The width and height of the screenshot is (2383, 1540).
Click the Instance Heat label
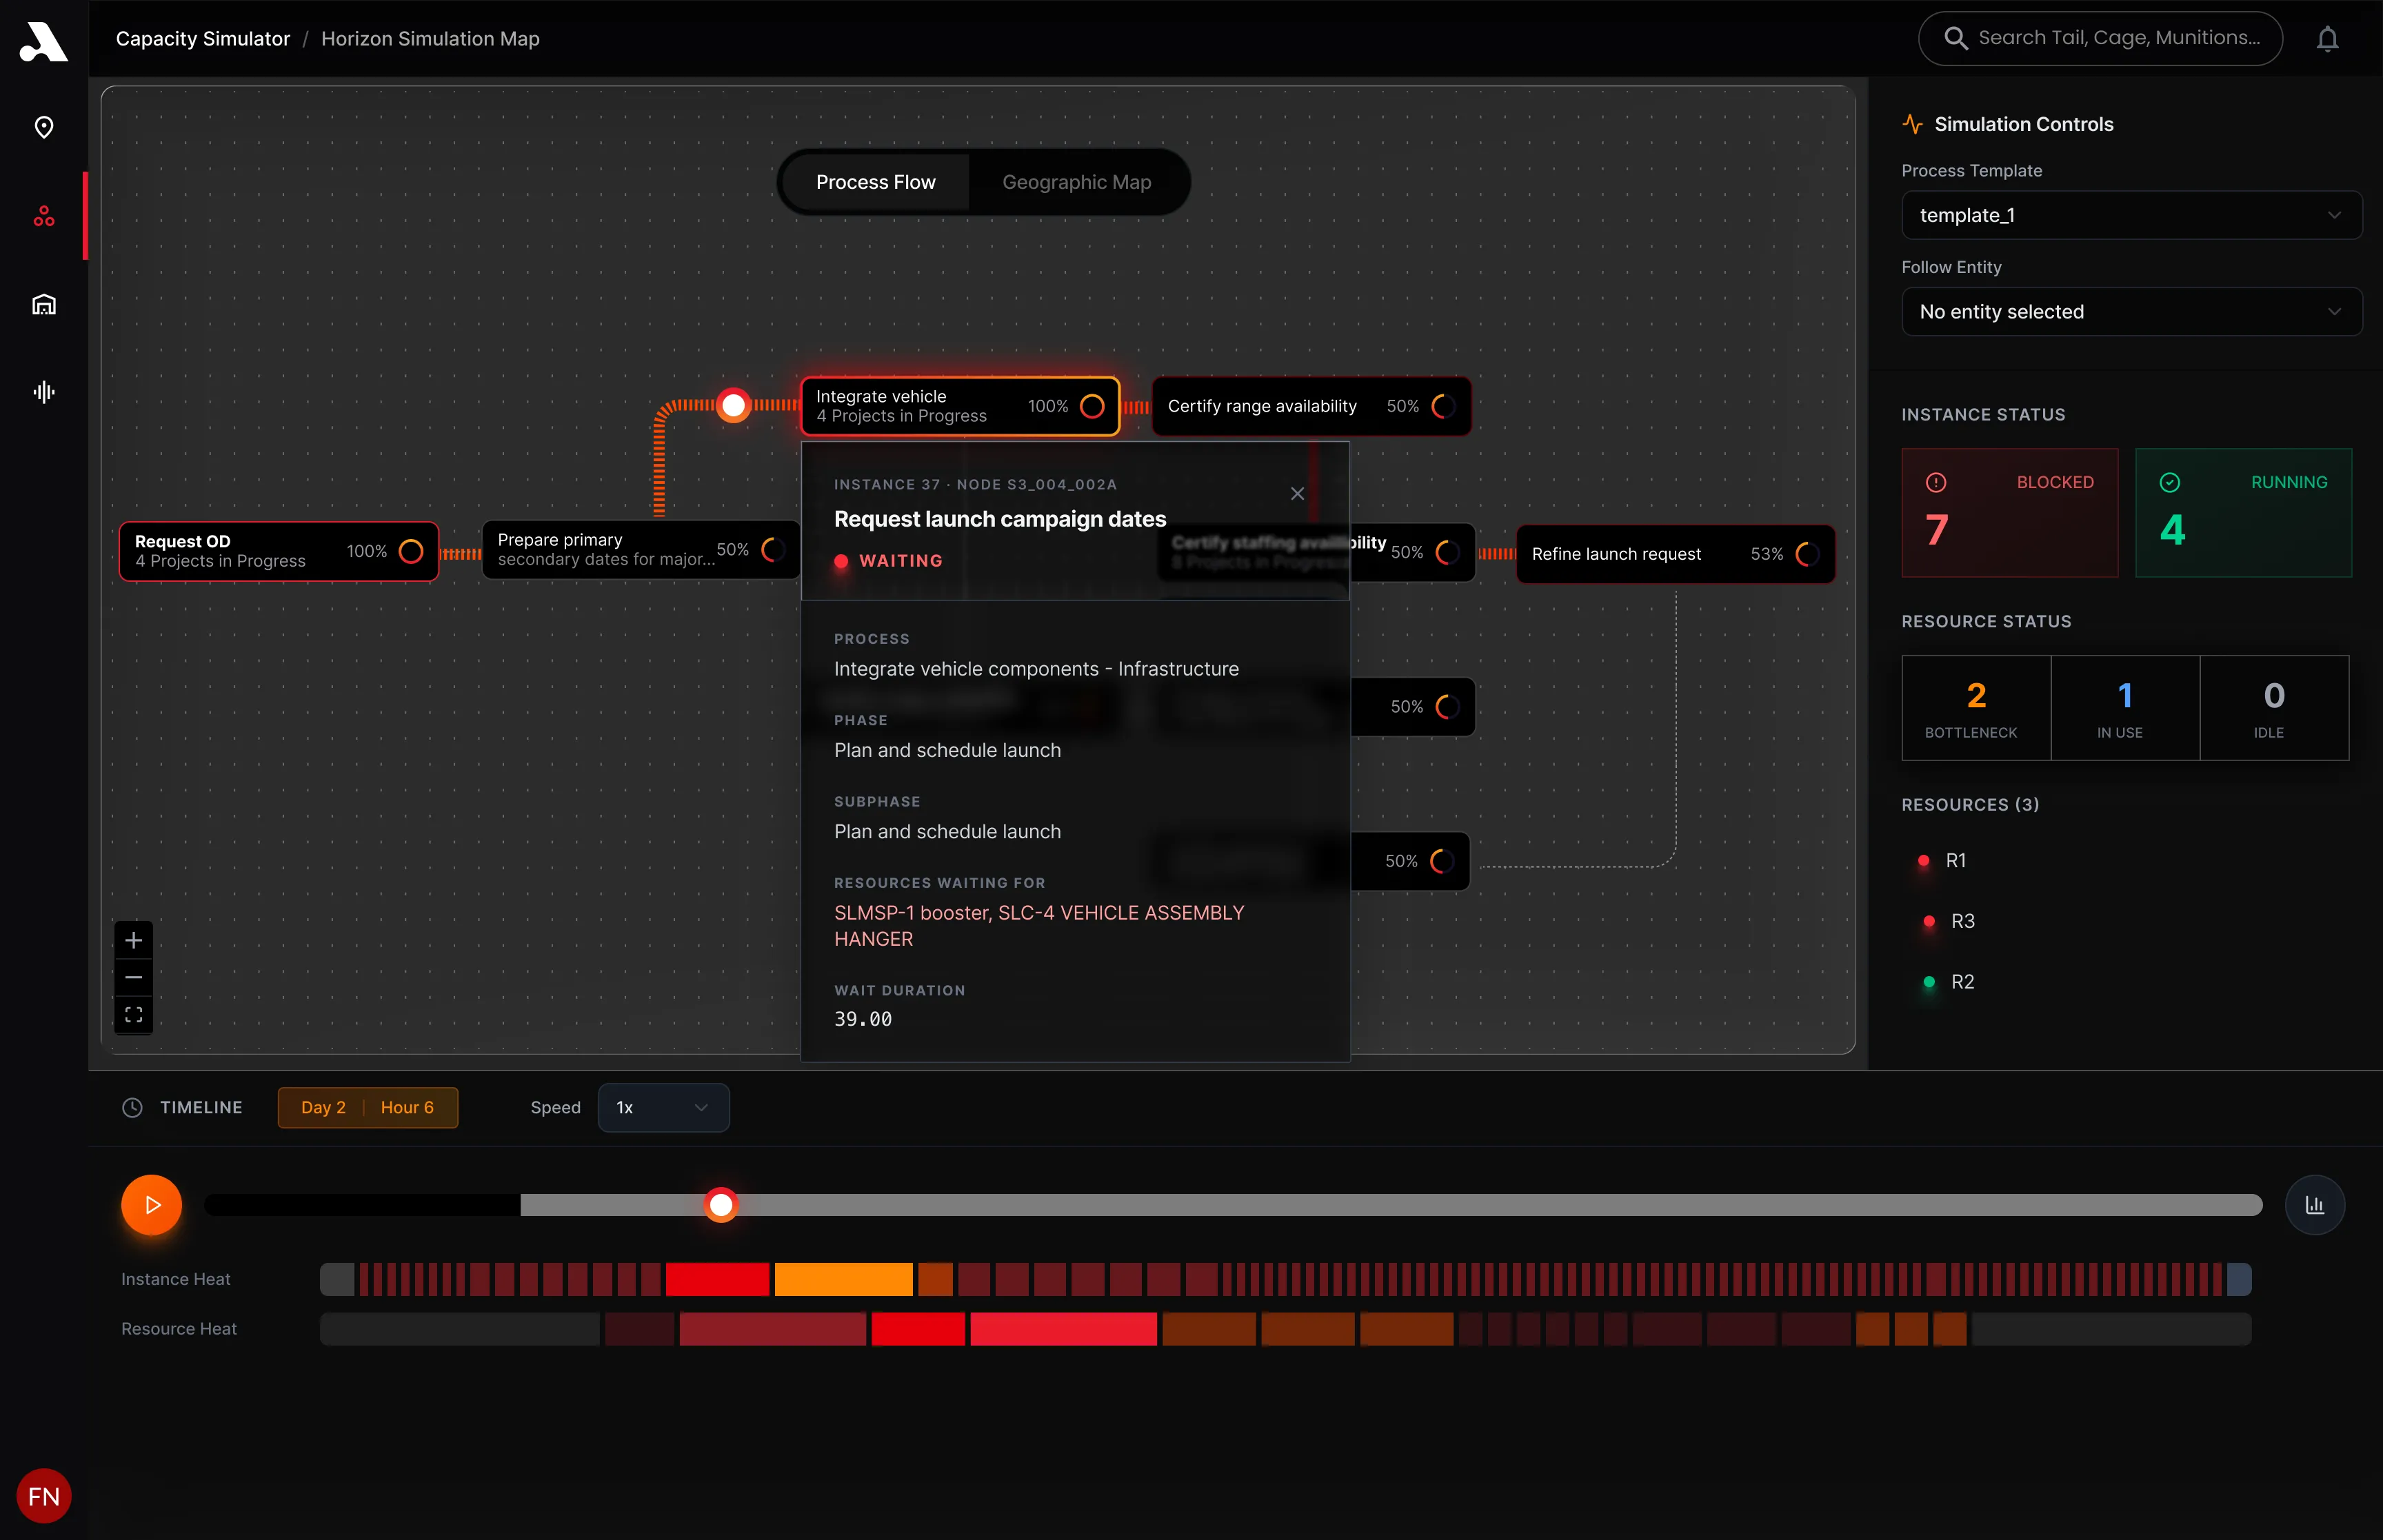[176, 1279]
